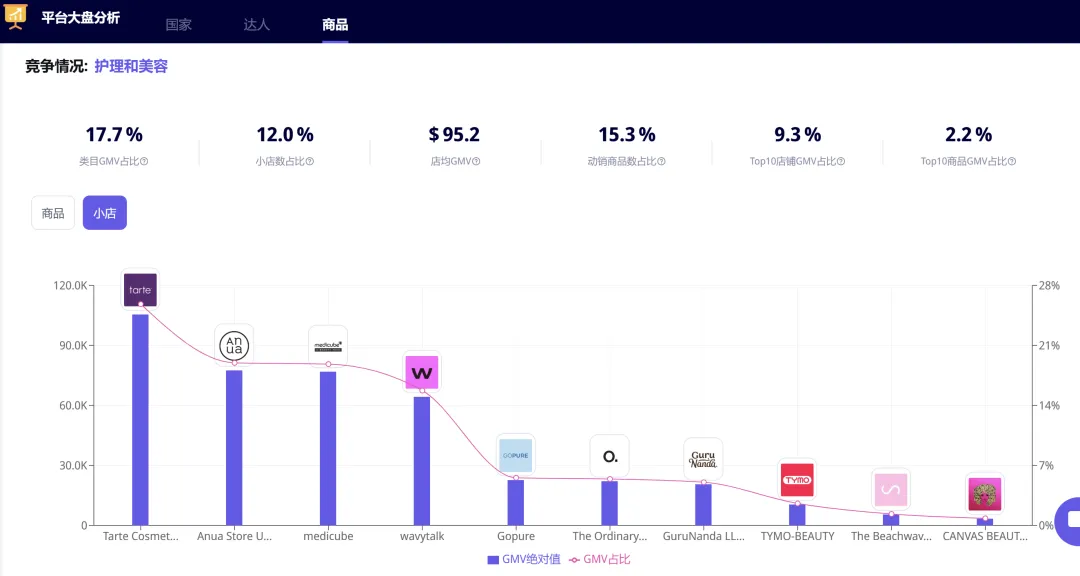
Task: Click the tarte shop logo
Action: (x=140, y=289)
